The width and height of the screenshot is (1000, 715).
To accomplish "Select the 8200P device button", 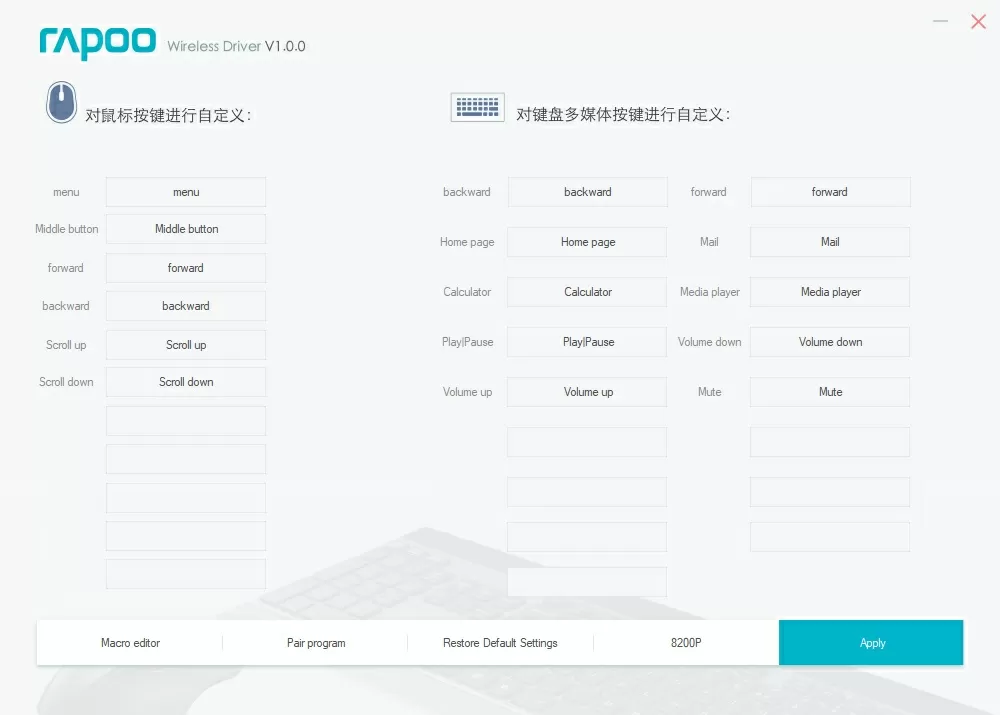I will tap(686, 643).
